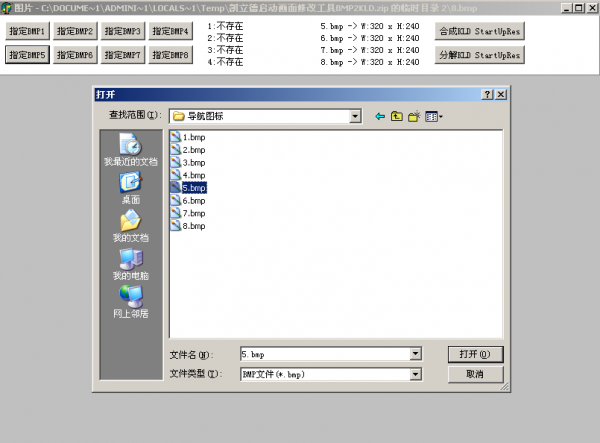Open 我的电脑 in places bar
This screenshot has width=600, height=443.
[130, 265]
